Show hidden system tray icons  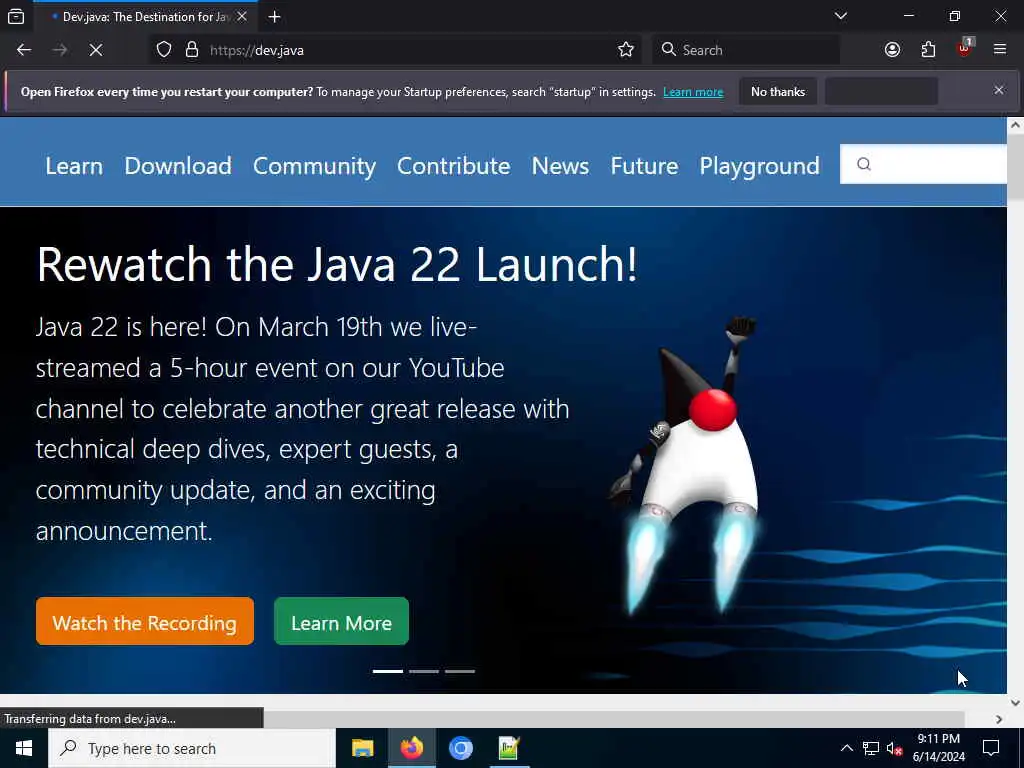click(846, 748)
